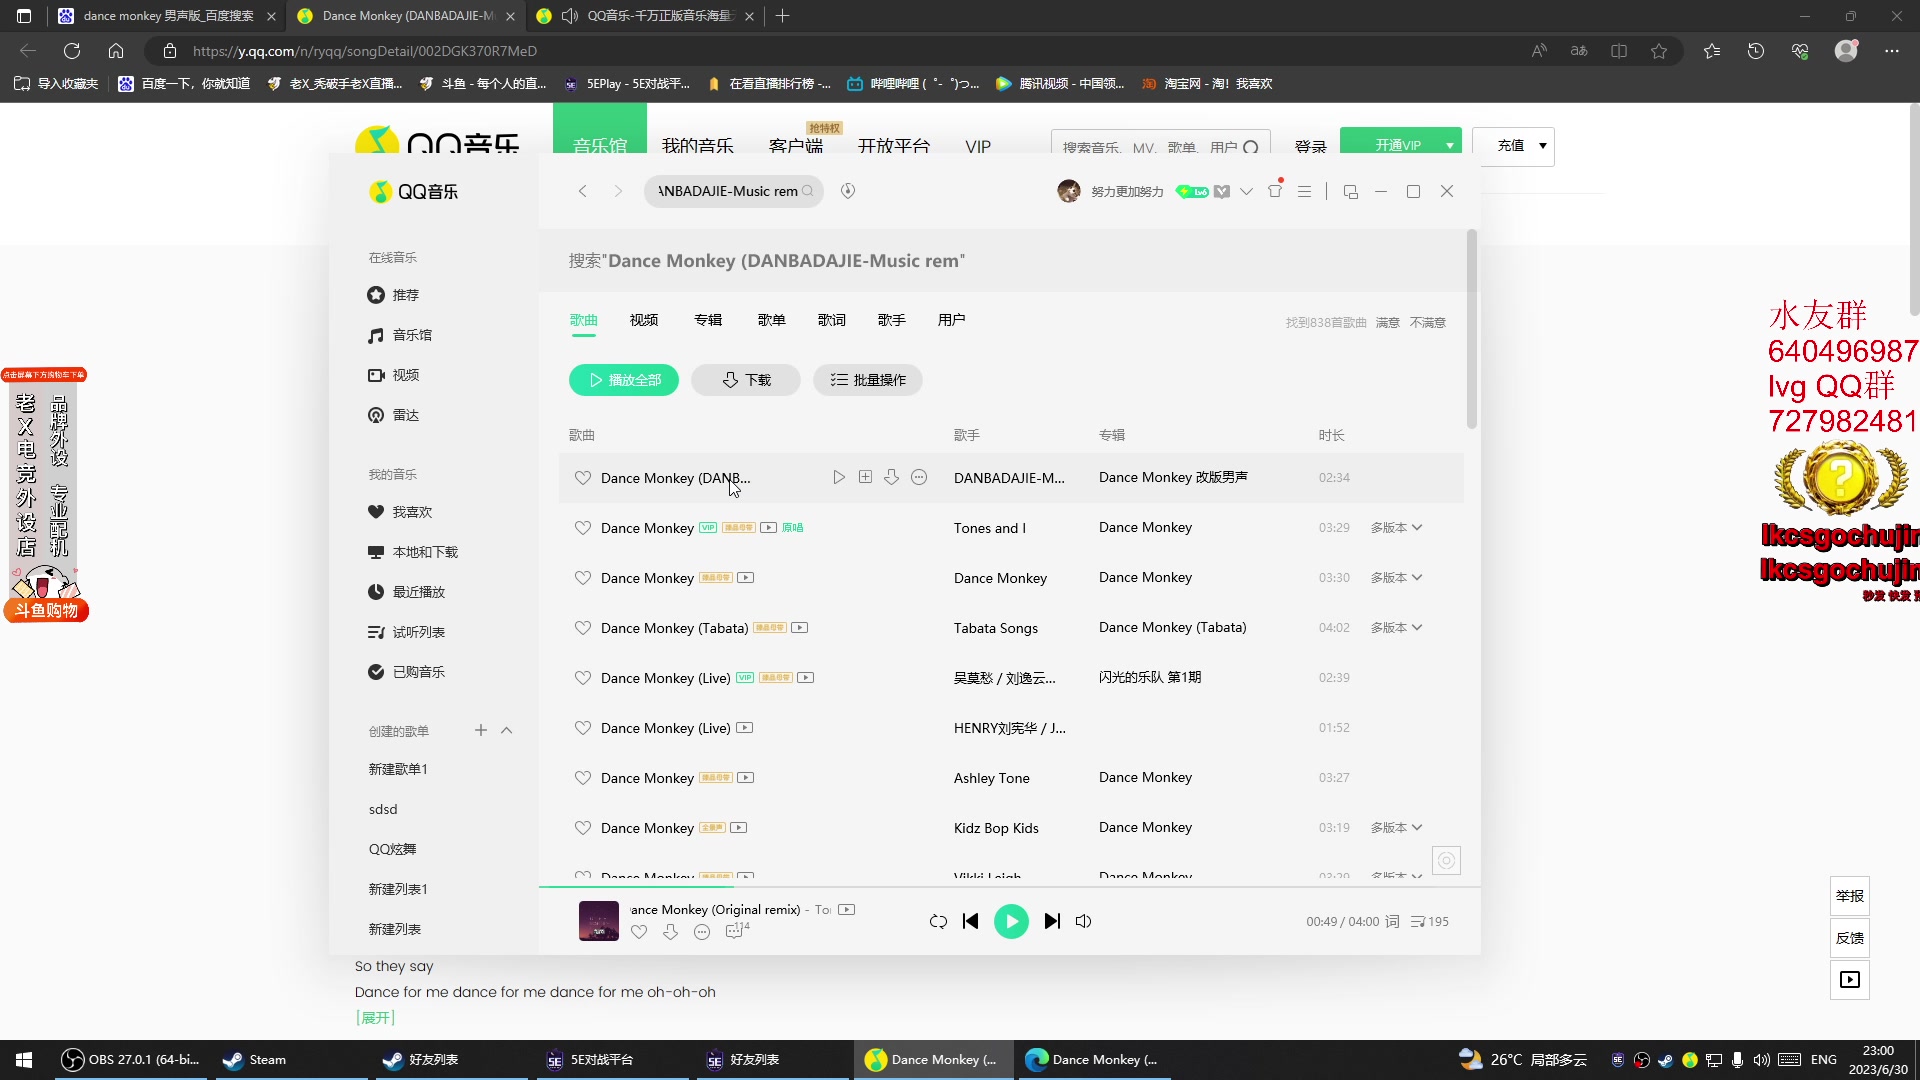Open the lyrics panel from the player bar
This screenshot has width=1920, height=1080.
pos(1392,921)
